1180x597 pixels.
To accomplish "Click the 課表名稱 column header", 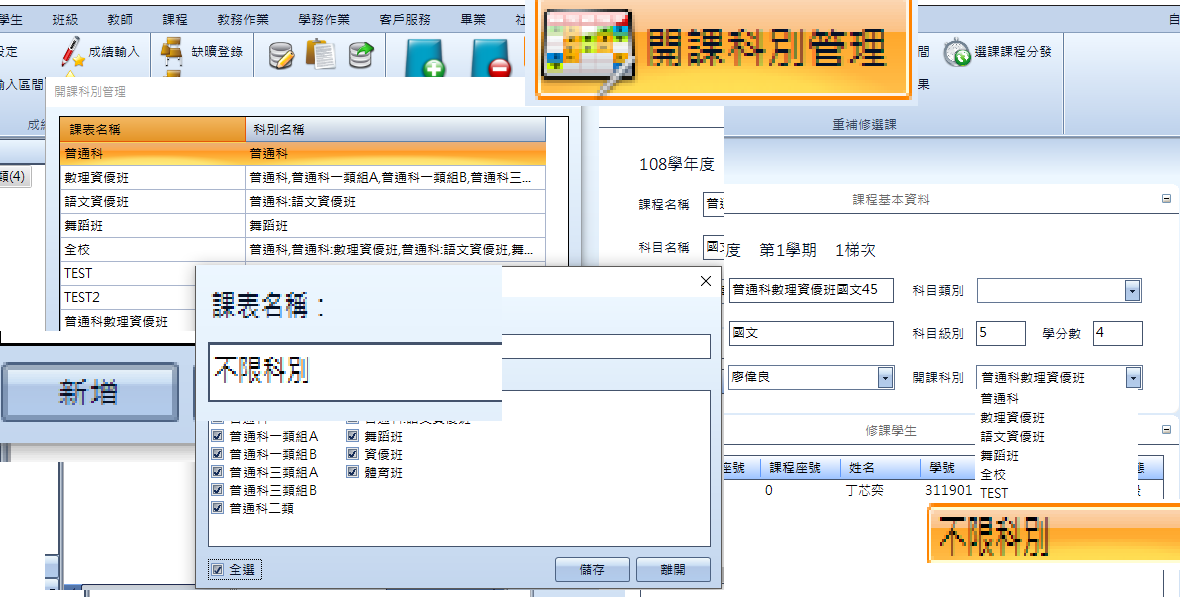I will (x=153, y=129).
